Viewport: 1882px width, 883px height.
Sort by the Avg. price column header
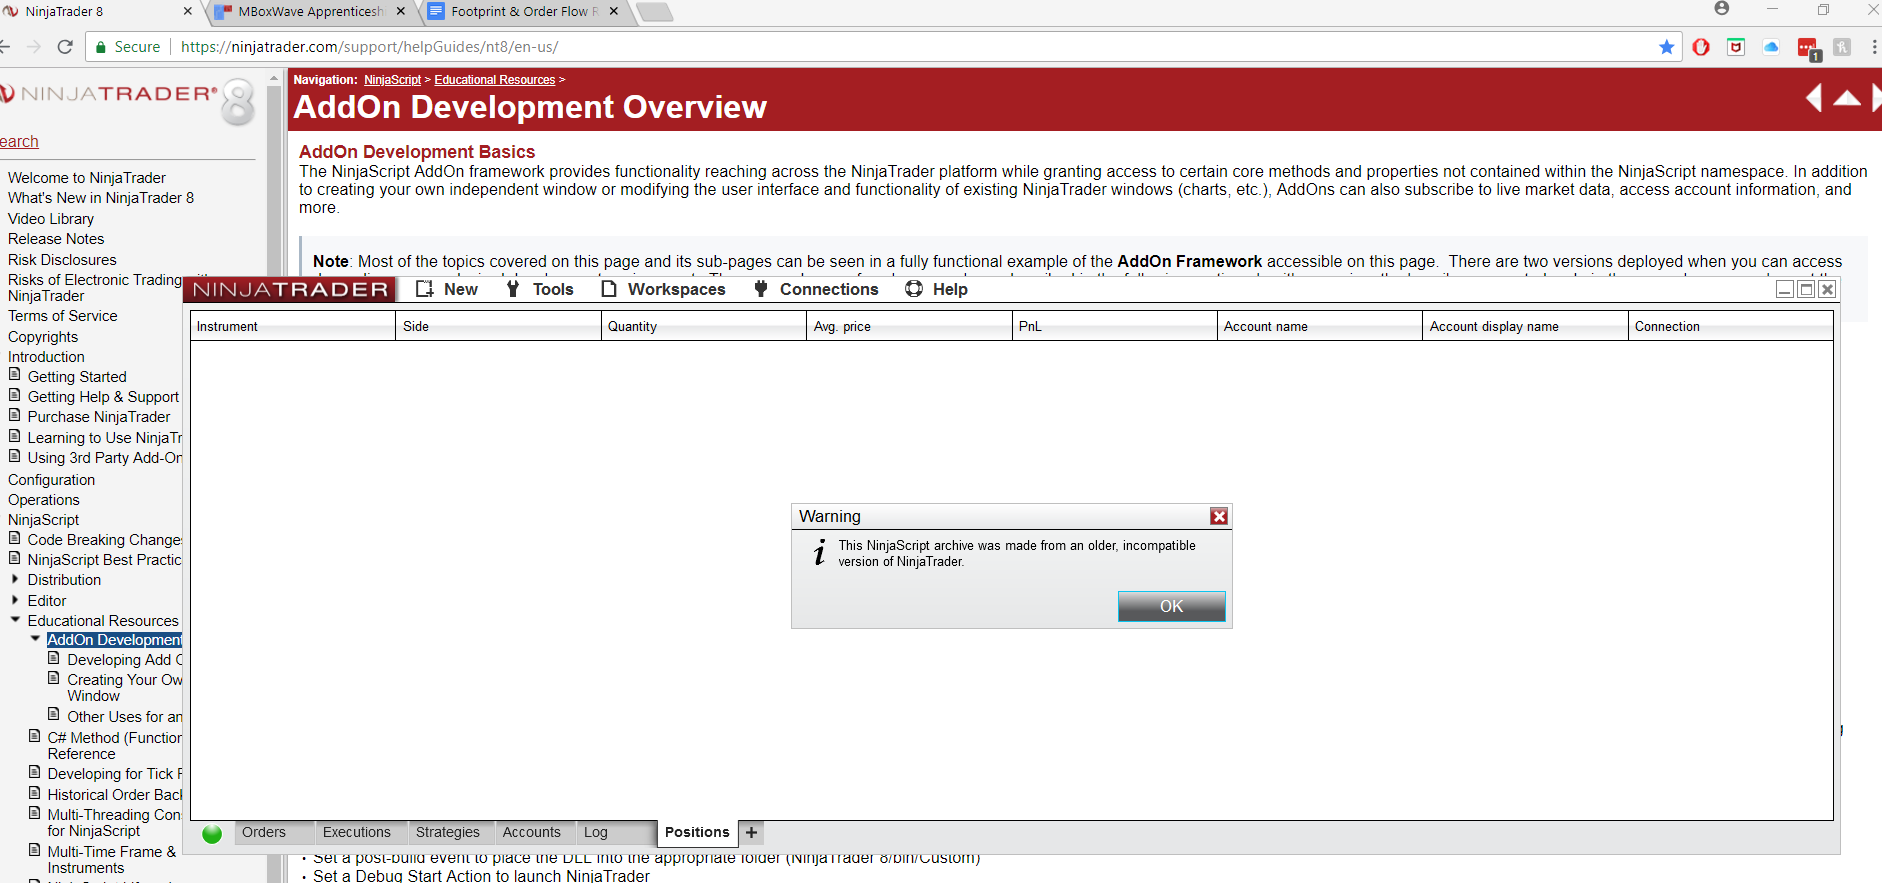click(x=909, y=326)
